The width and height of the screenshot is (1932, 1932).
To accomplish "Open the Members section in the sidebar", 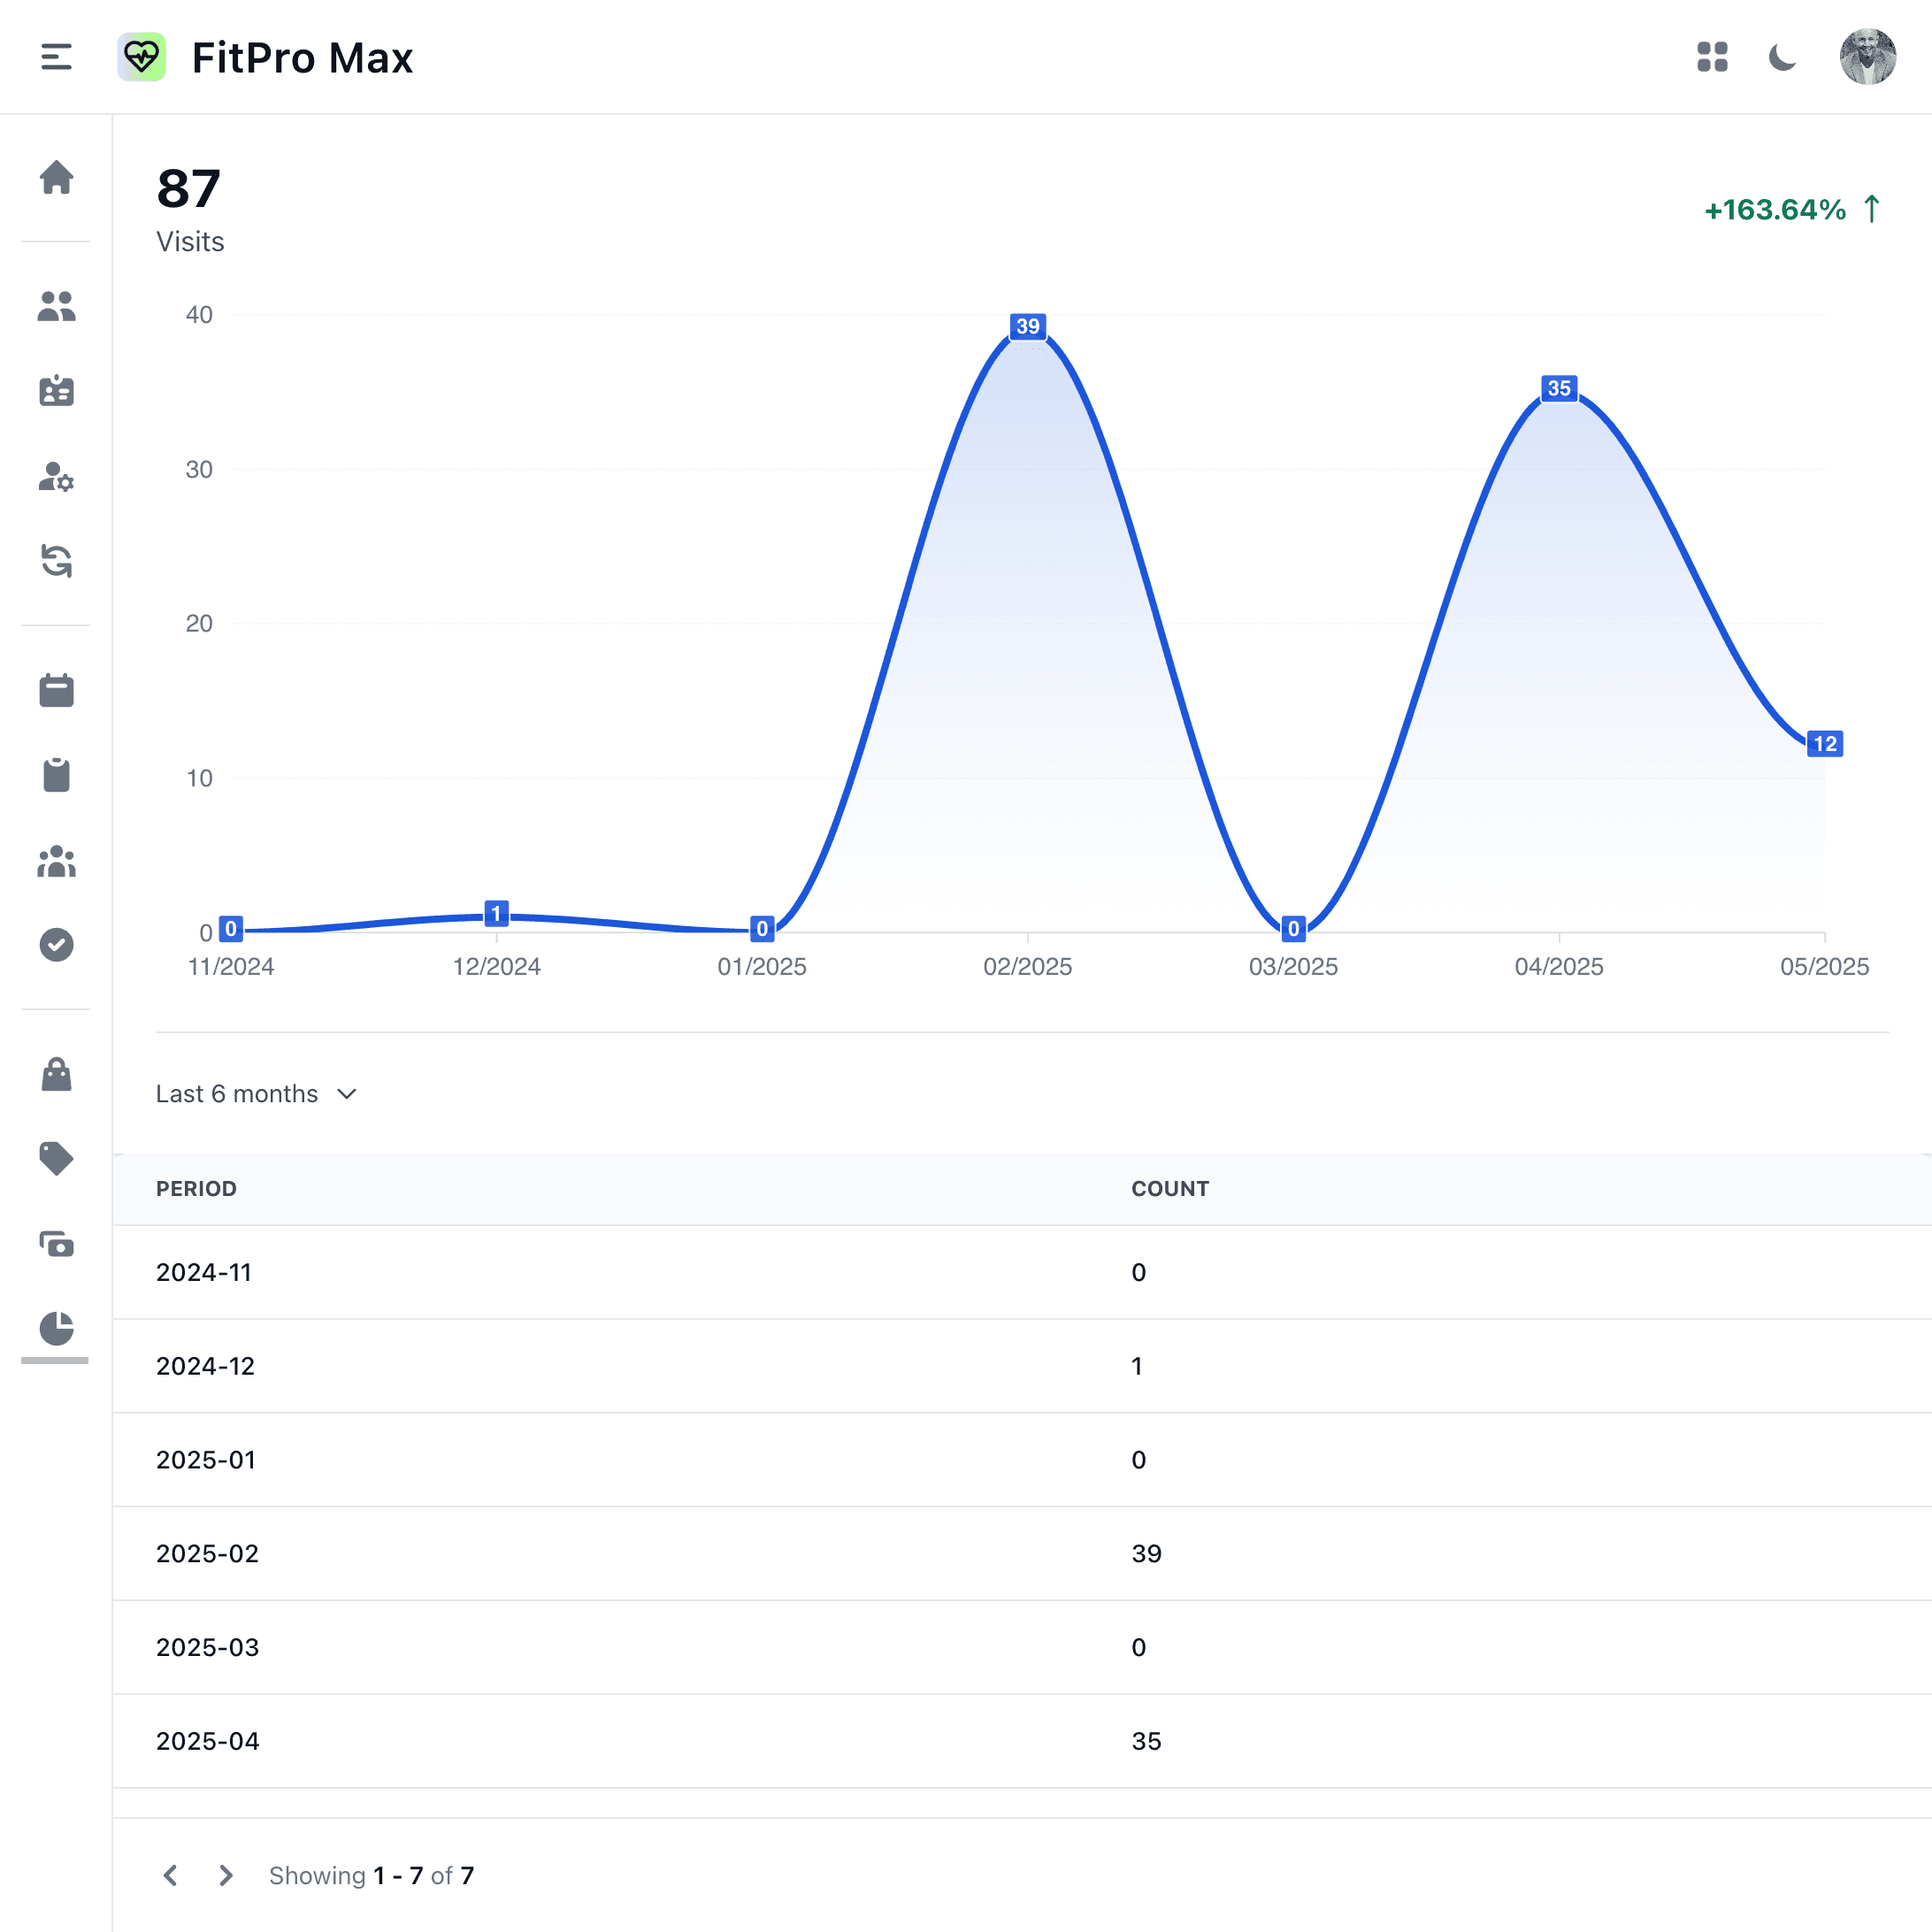I will 57,307.
